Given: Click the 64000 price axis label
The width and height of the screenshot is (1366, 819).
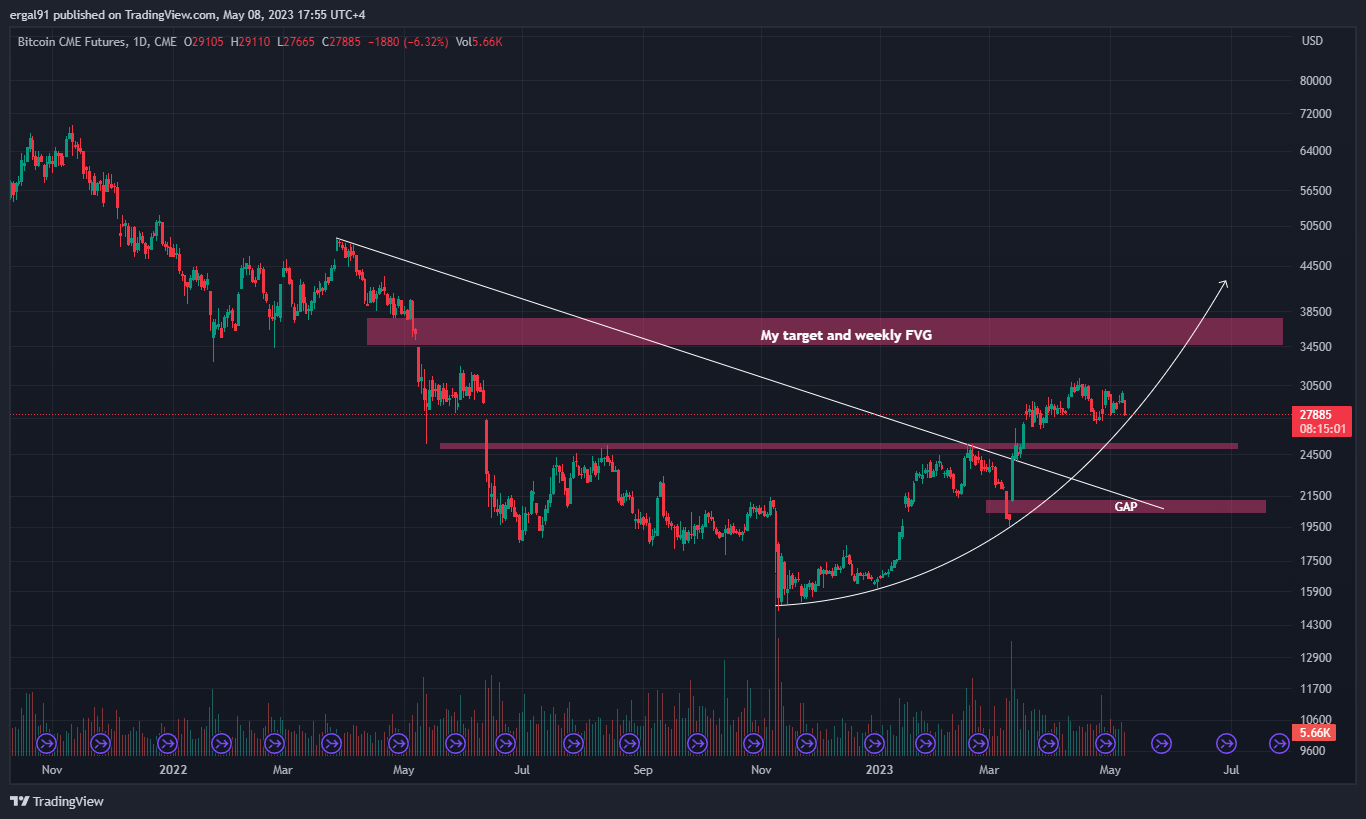Looking at the screenshot, I should pyautogui.click(x=1316, y=151).
